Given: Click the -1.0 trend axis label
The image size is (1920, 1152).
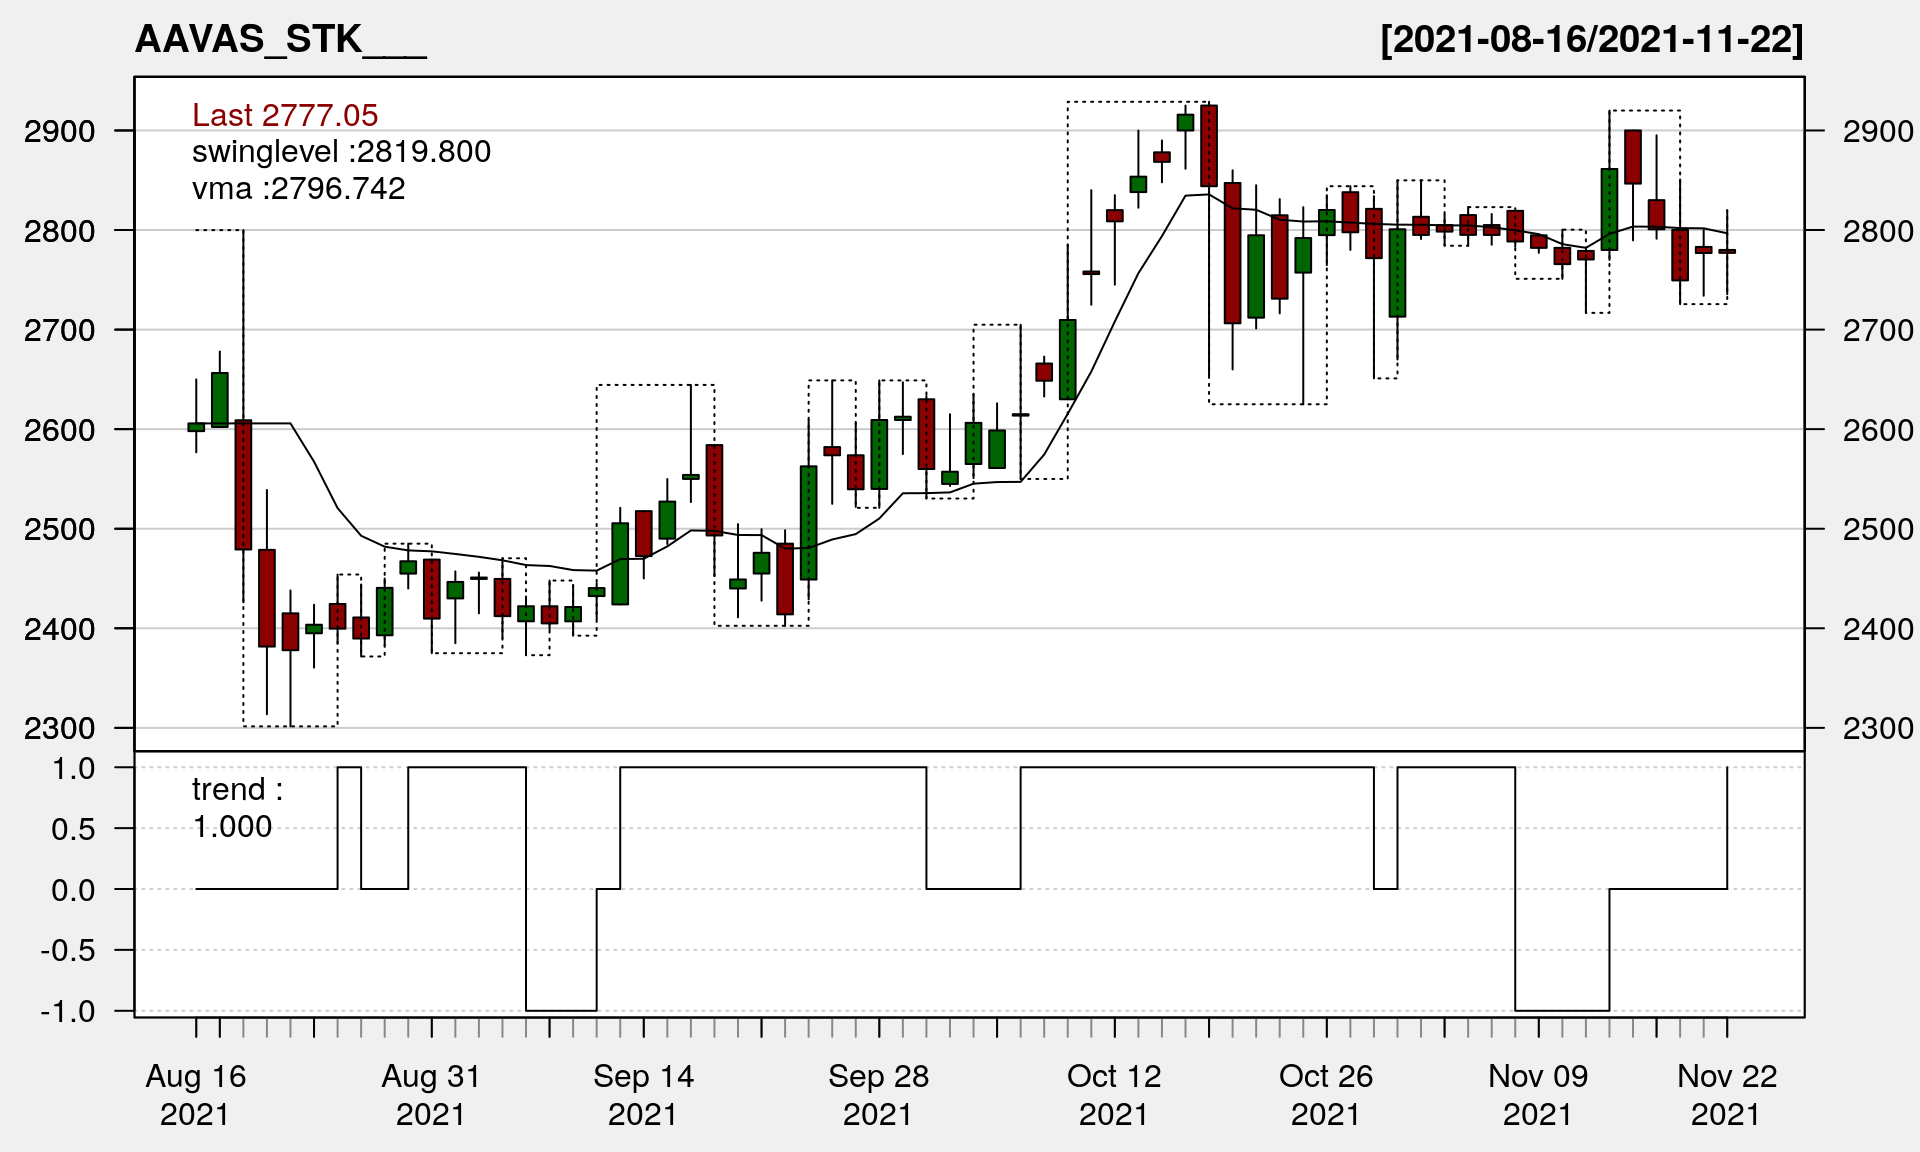Looking at the screenshot, I should pyautogui.click(x=68, y=1011).
